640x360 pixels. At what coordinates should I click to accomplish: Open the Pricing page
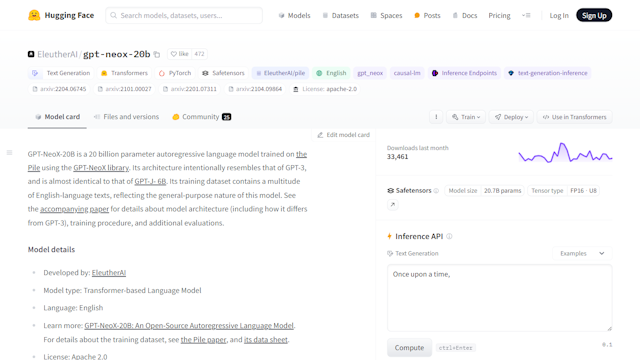coord(499,16)
